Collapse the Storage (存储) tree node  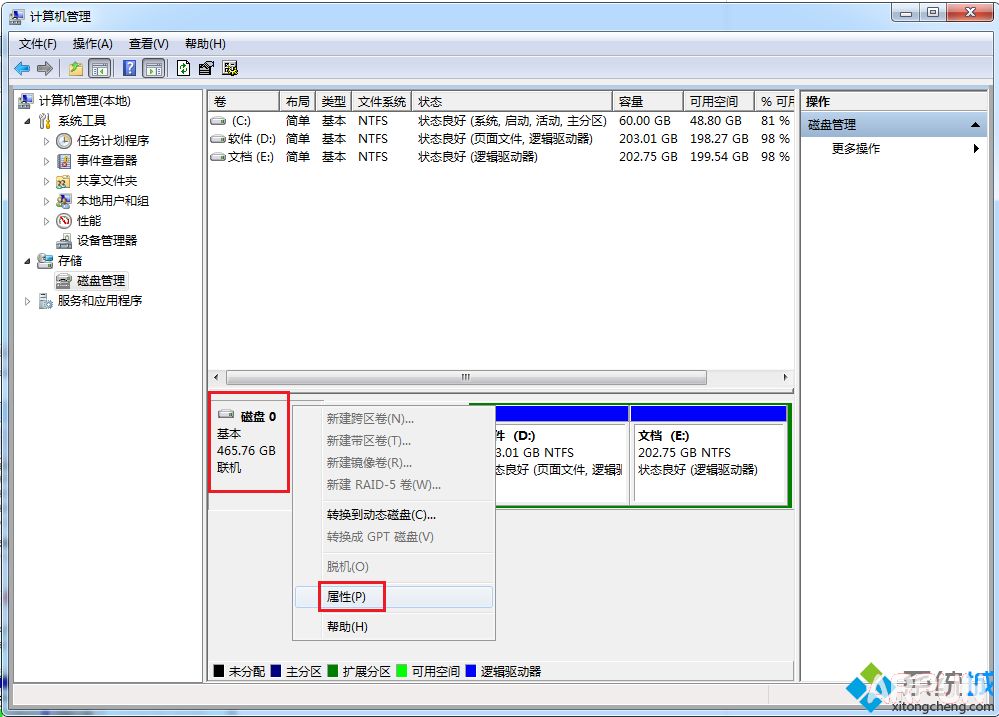point(28,261)
